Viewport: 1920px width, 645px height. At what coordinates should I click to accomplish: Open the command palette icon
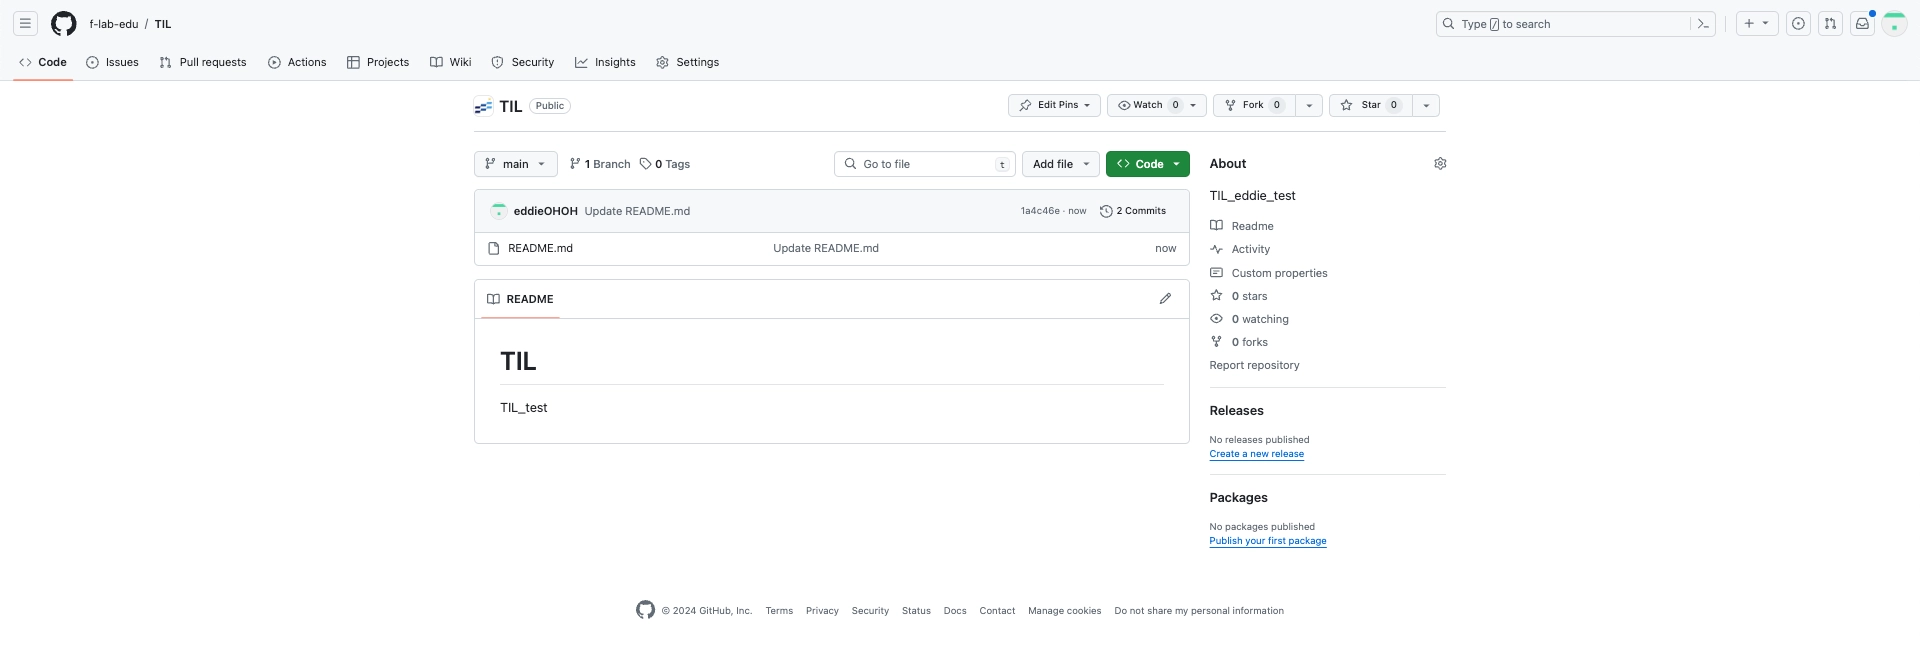pos(1703,24)
